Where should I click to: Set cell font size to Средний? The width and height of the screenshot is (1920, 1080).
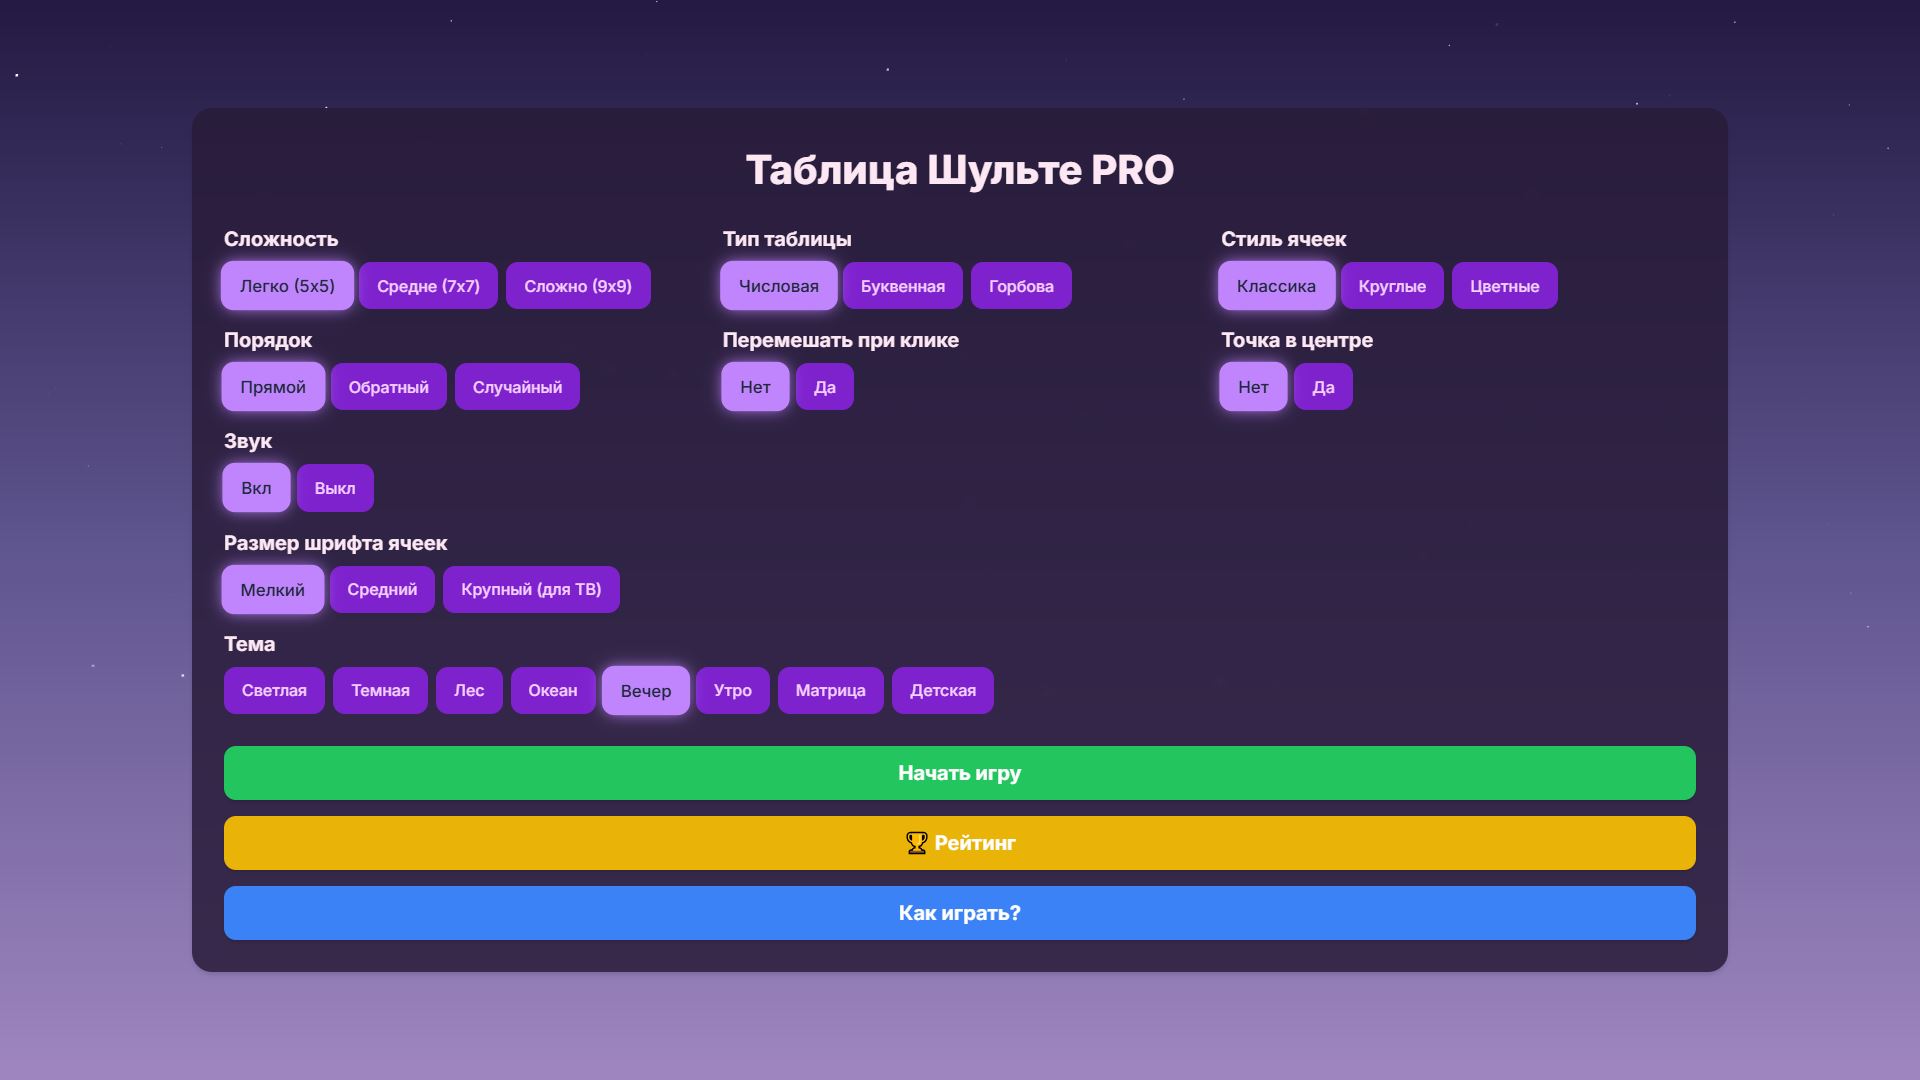382,589
